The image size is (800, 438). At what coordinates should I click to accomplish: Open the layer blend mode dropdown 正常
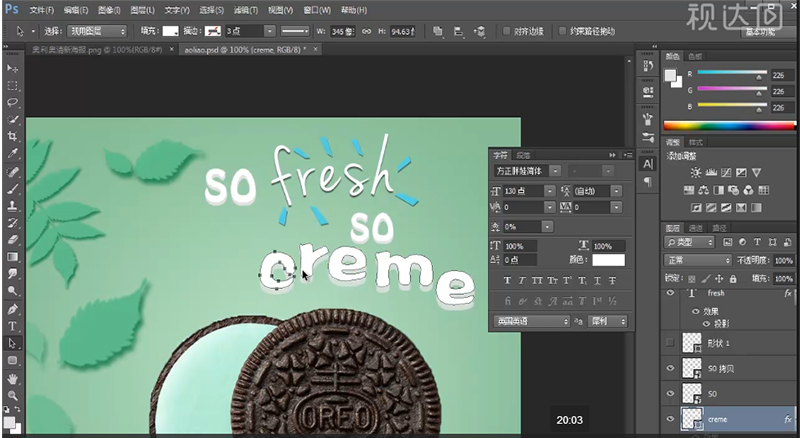[x=697, y=260]
